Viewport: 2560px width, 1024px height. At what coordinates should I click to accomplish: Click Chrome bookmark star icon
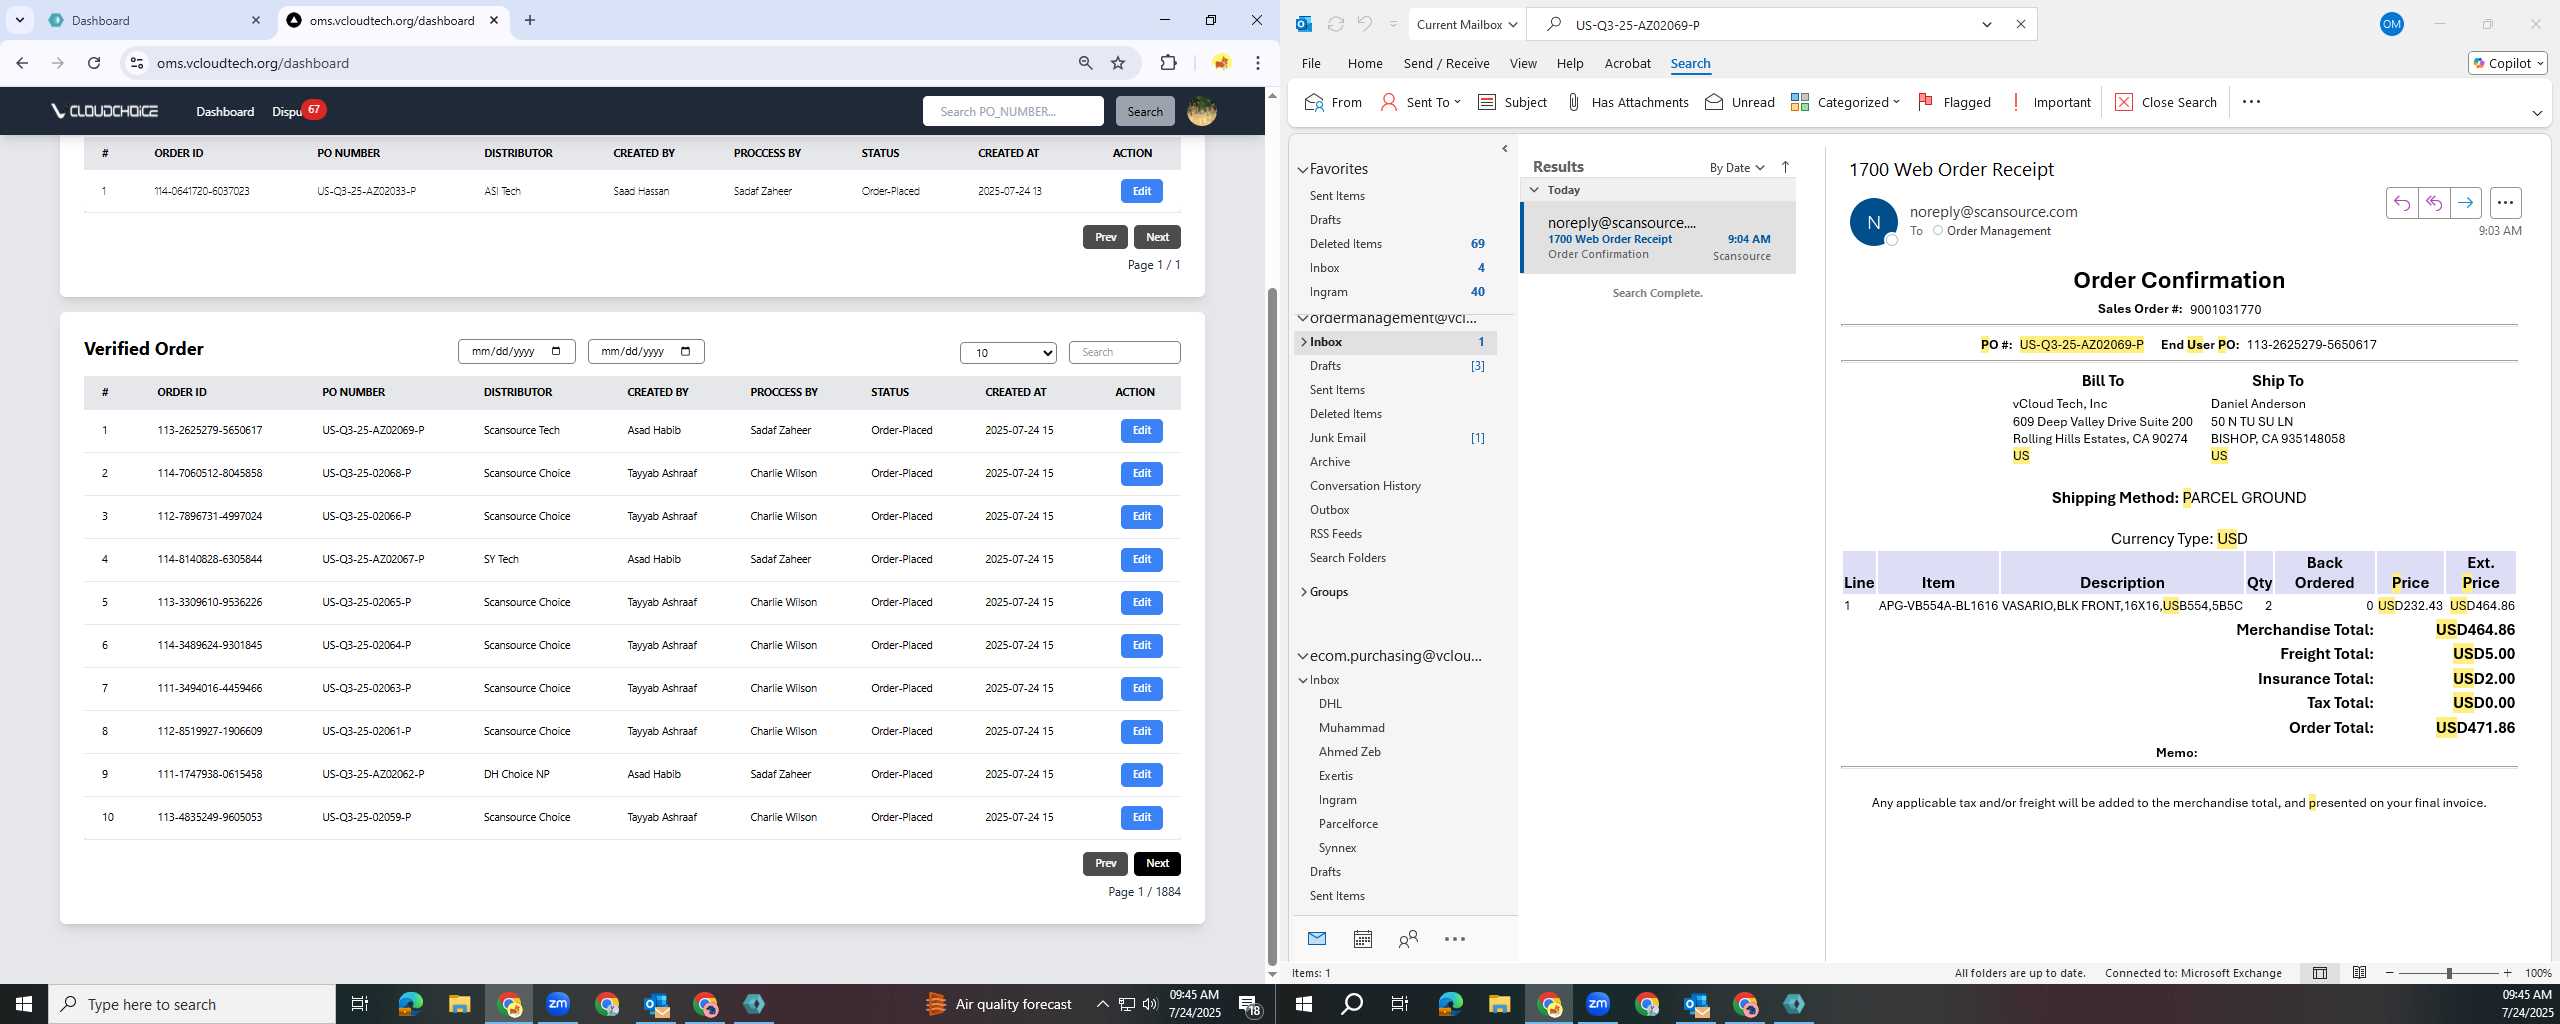1118,63
